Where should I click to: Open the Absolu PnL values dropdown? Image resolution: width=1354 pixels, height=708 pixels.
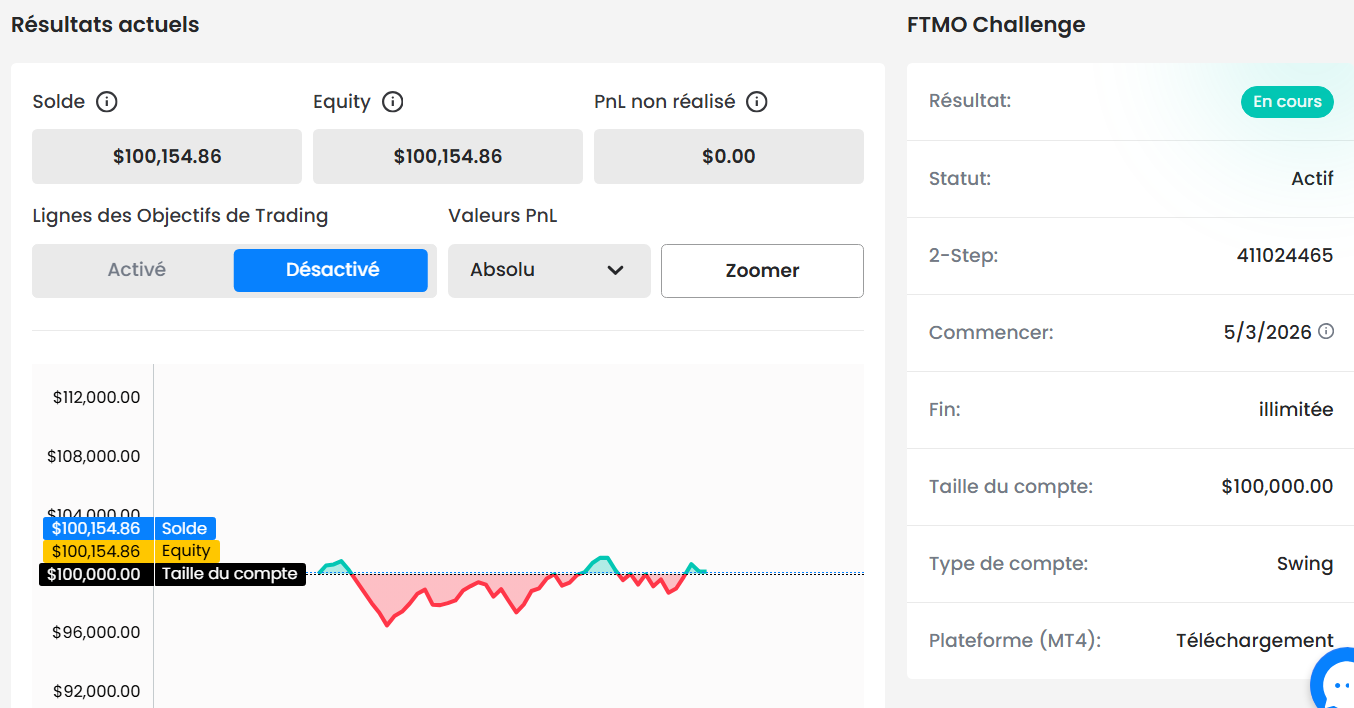coord(549,270)
